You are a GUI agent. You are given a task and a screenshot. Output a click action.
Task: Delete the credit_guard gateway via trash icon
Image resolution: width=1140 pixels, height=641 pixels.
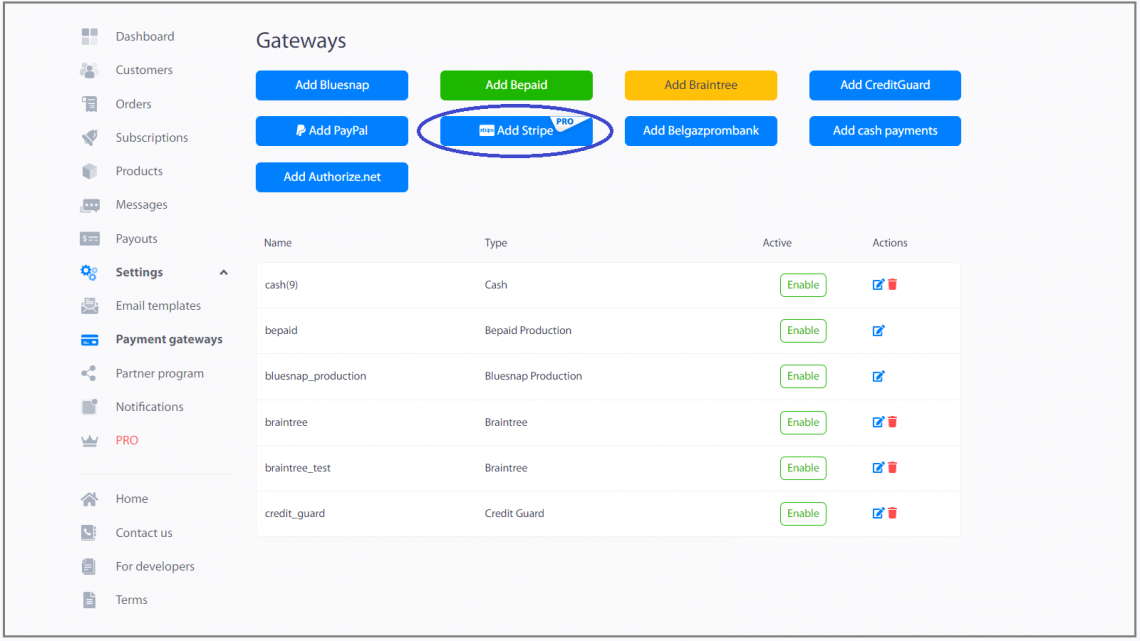893,513
